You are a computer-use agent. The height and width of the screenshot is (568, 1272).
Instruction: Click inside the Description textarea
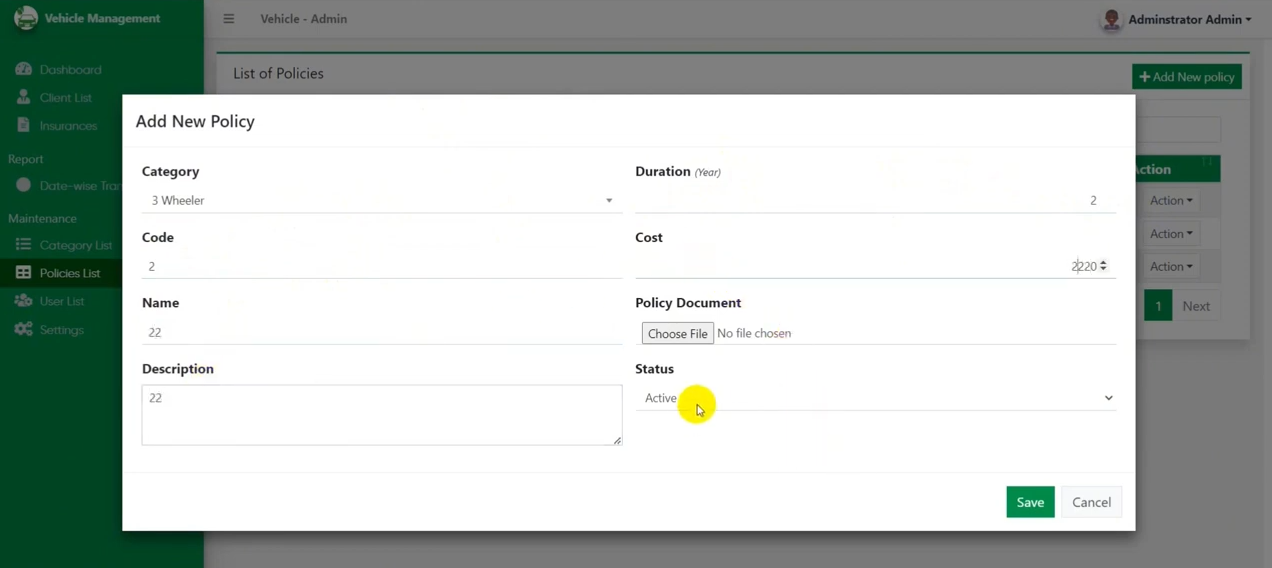click(x=381, y=415)
